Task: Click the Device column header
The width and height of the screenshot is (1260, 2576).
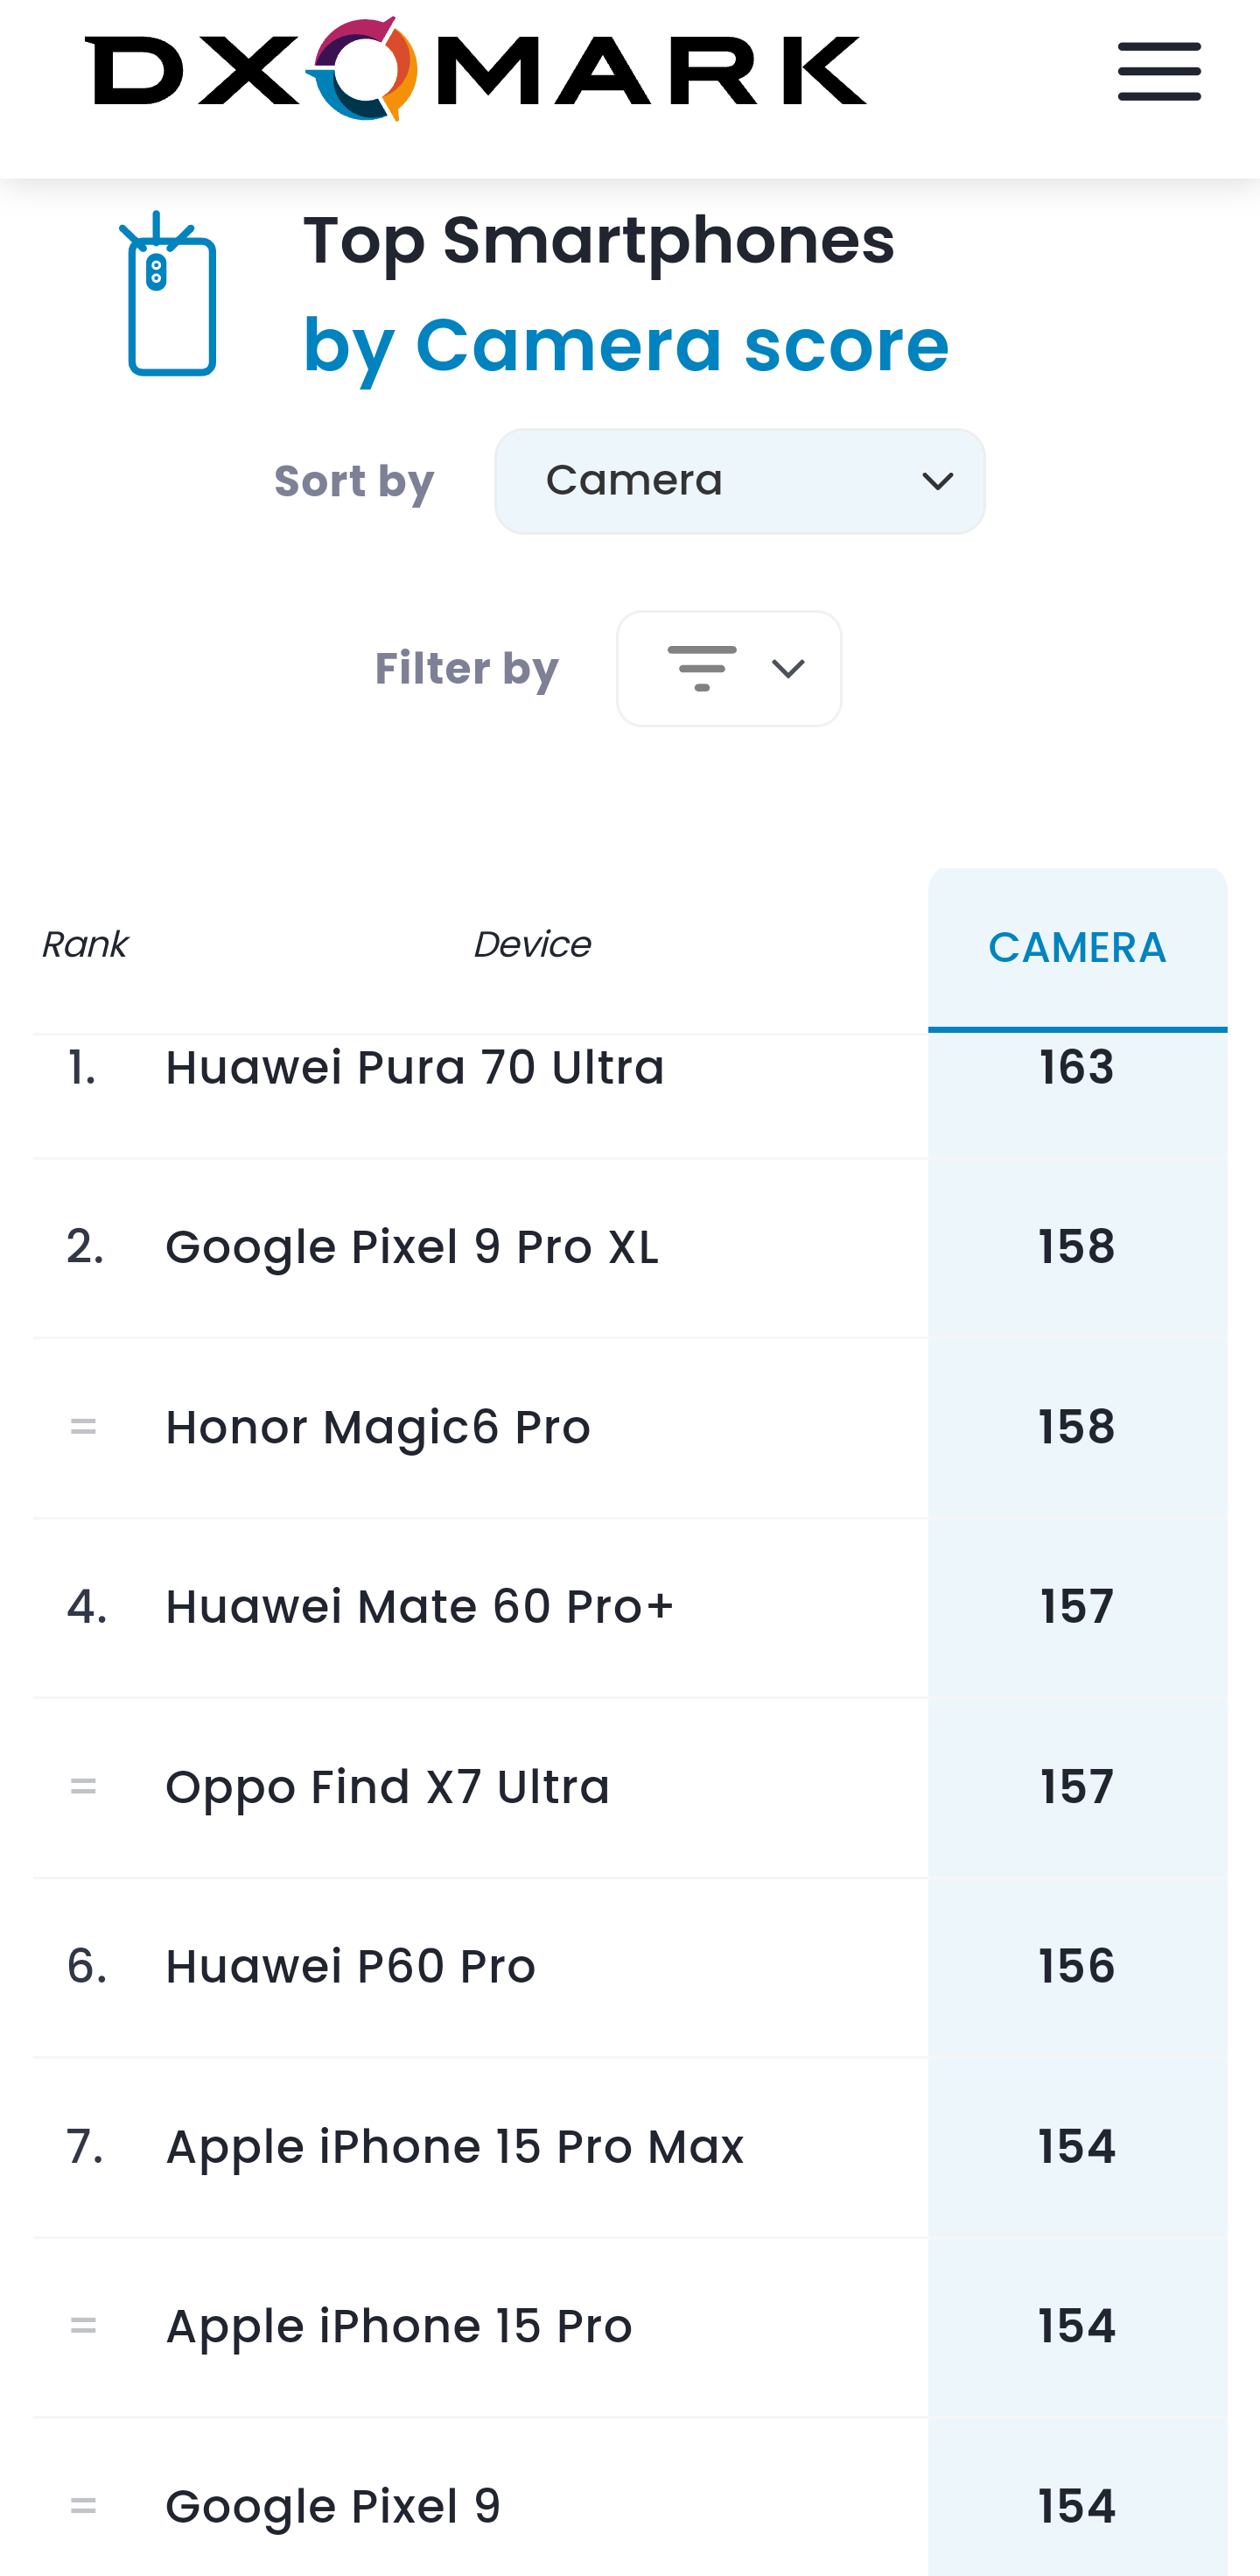Action: (x=532, y=945)
